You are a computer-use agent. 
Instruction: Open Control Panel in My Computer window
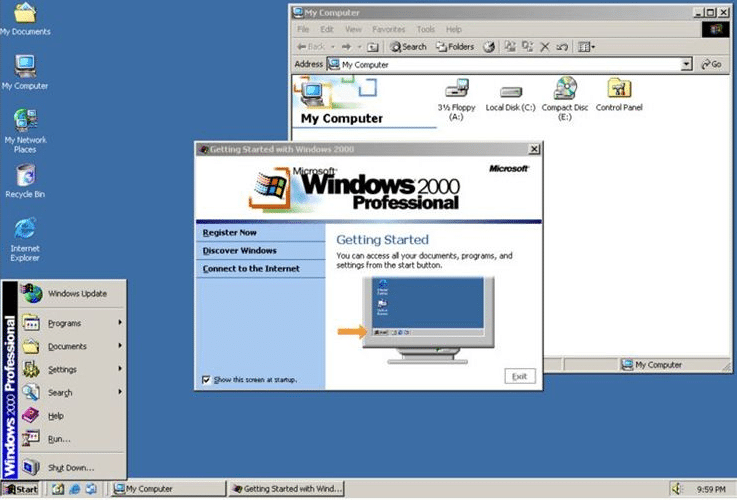click(x=619, y=95)
